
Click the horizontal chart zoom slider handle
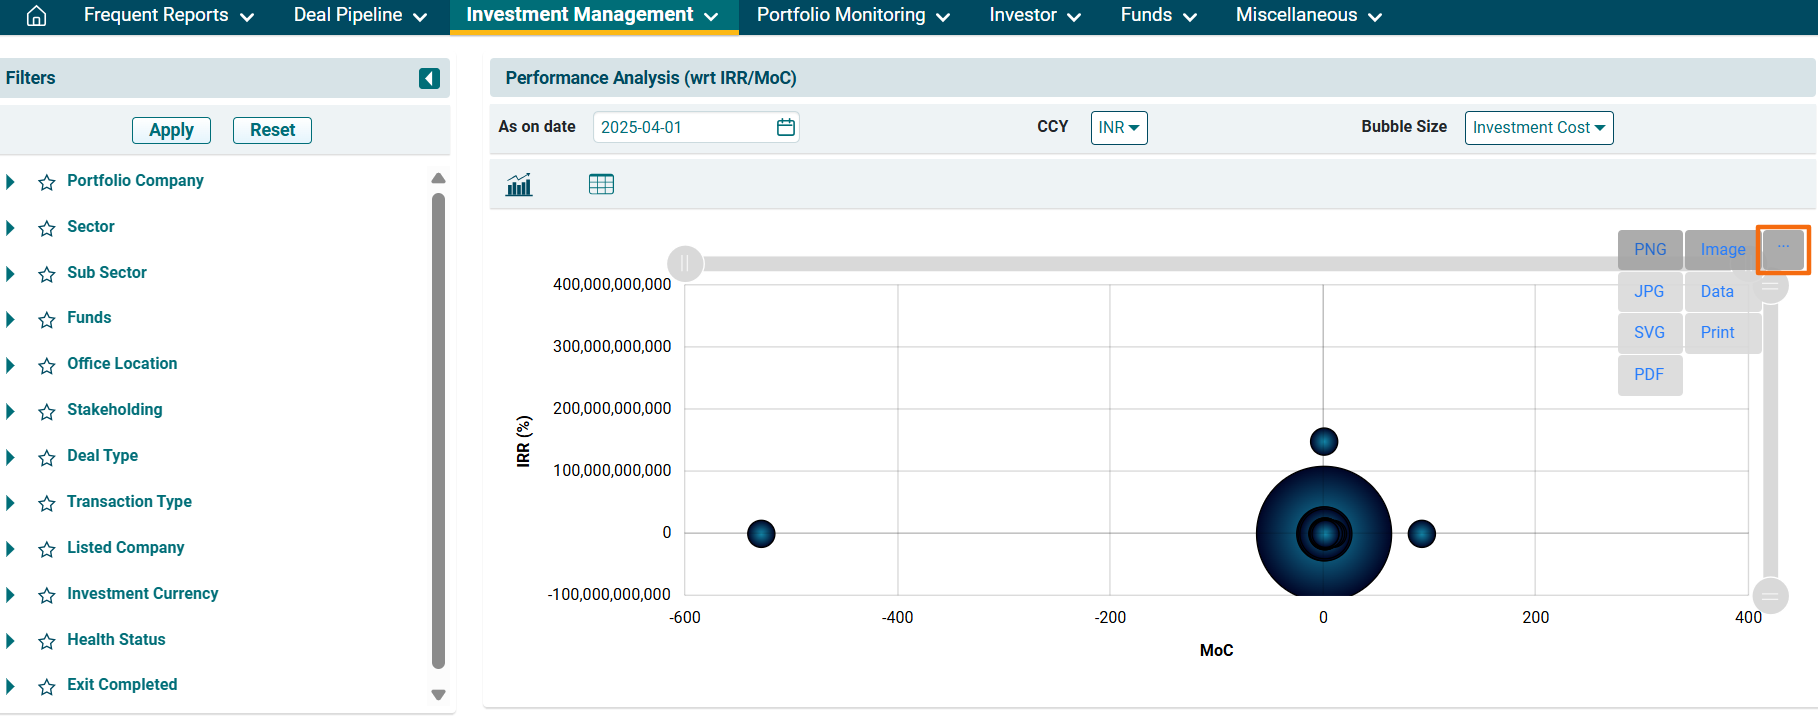685,264
